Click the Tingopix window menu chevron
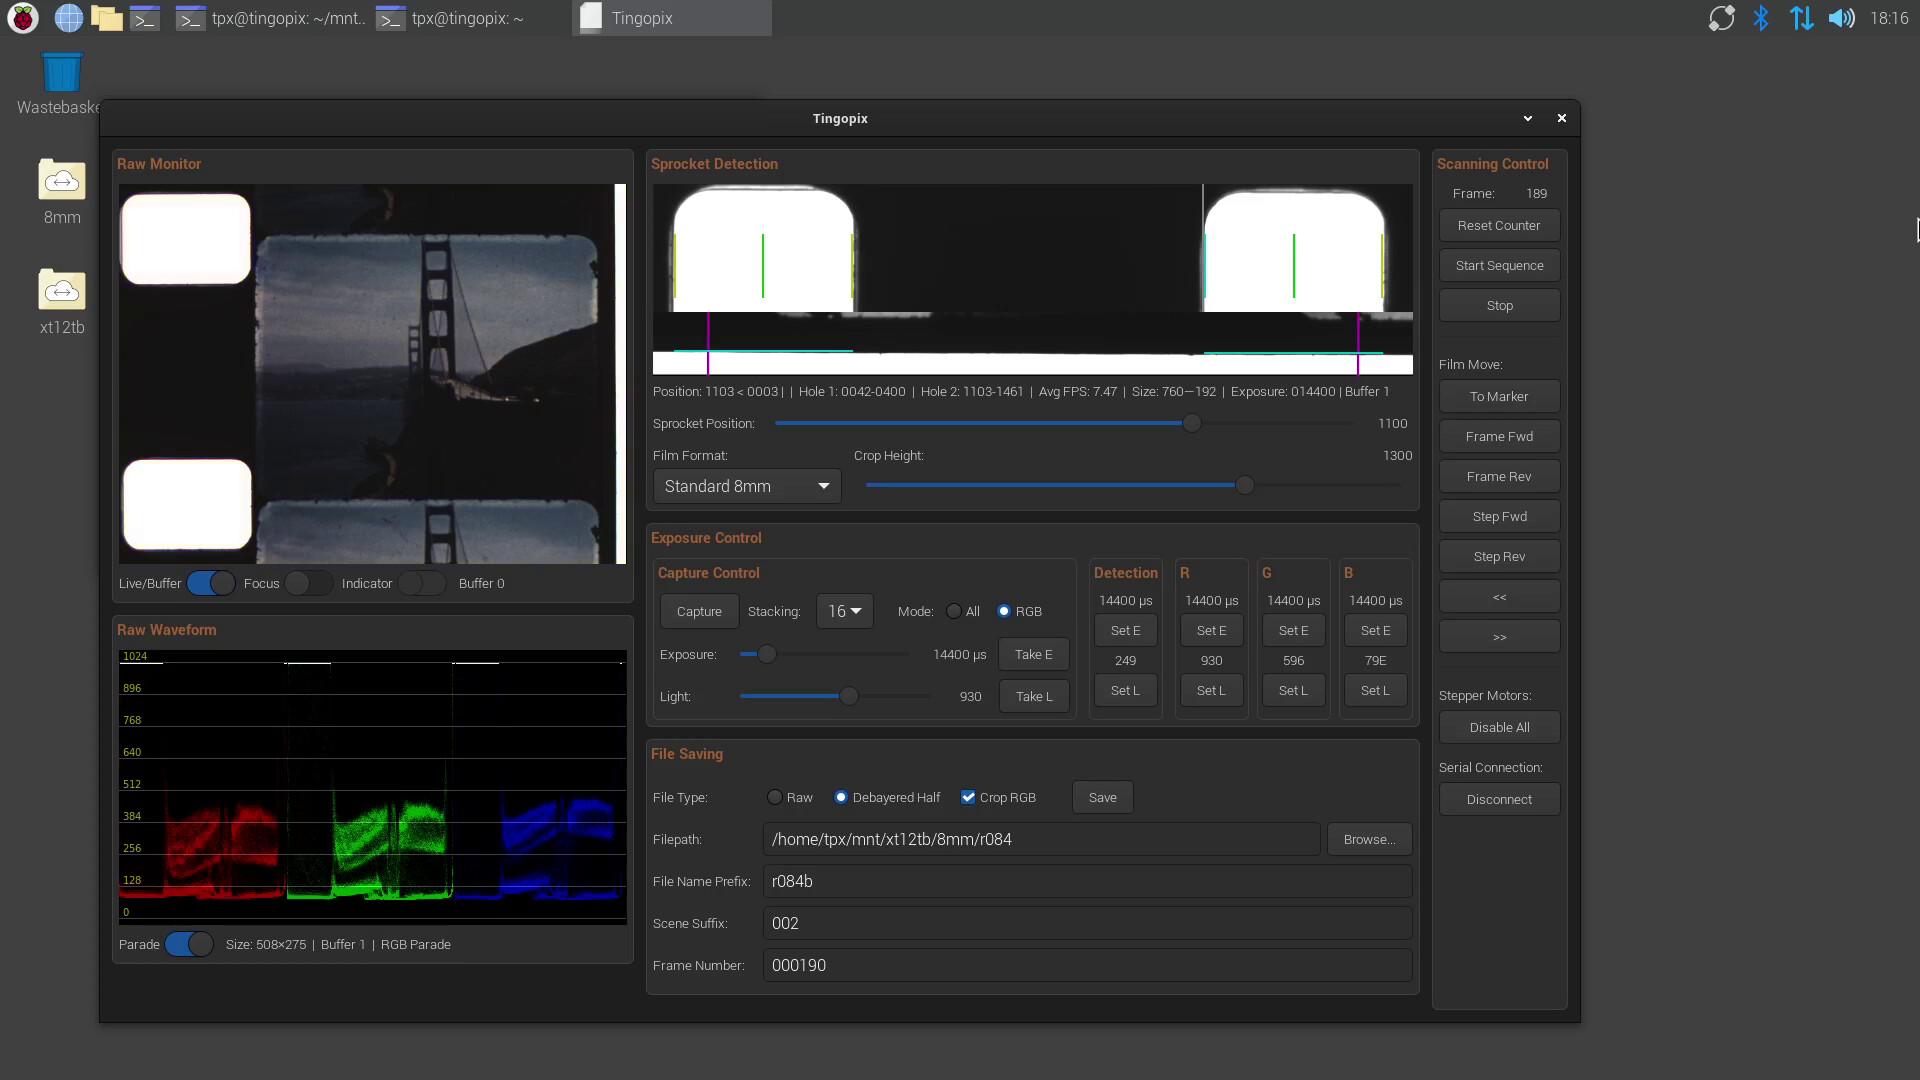 tap(1527, 118)
